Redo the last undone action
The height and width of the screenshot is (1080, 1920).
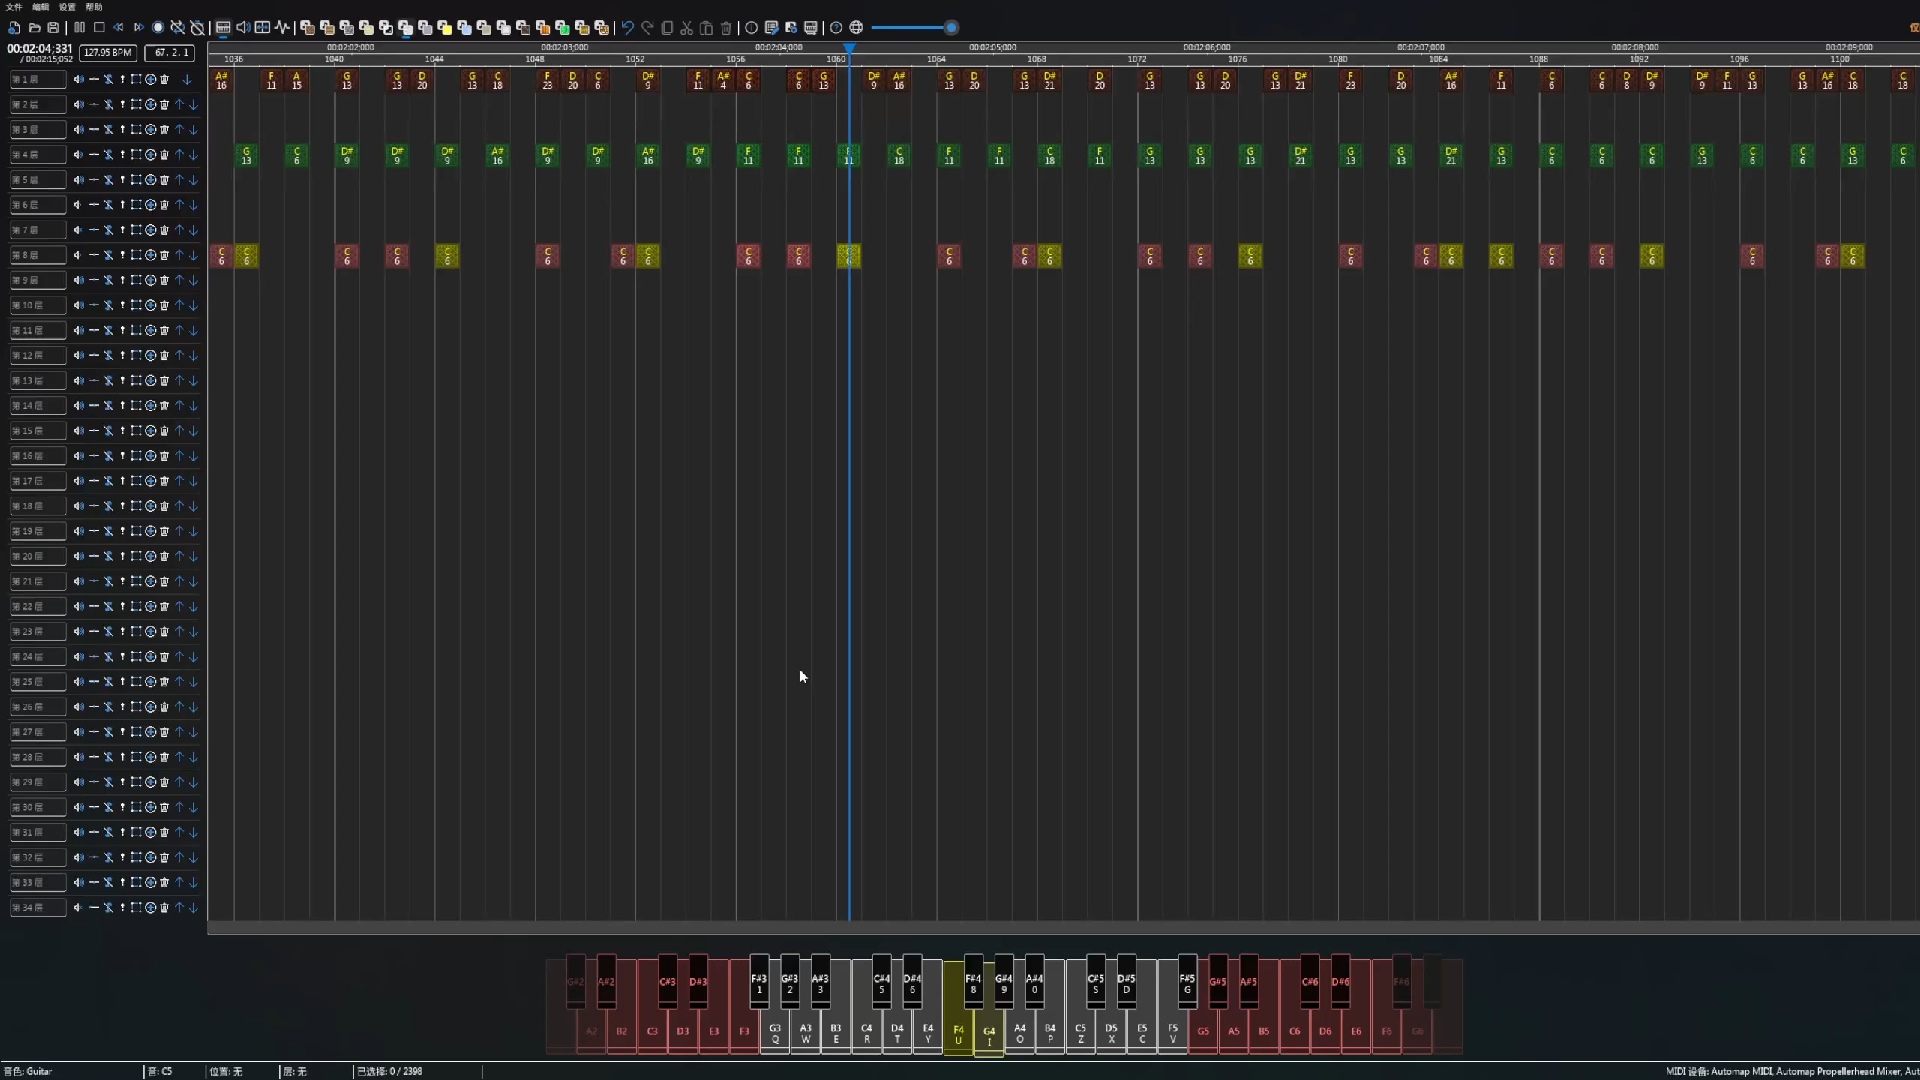click(x=647, y=28)
